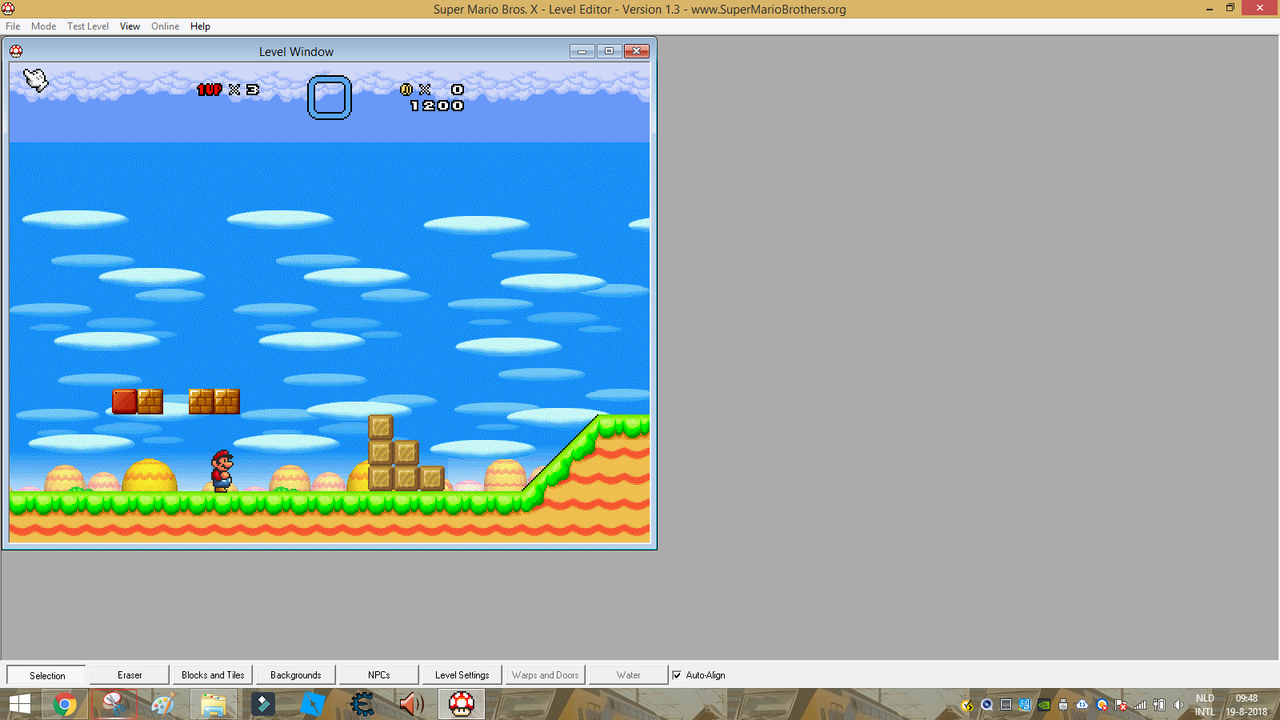Image resolution: width=1280 pixels, height=720 pixels.
Task: Click the reserve item box in HUD
Action: point(329,98)
